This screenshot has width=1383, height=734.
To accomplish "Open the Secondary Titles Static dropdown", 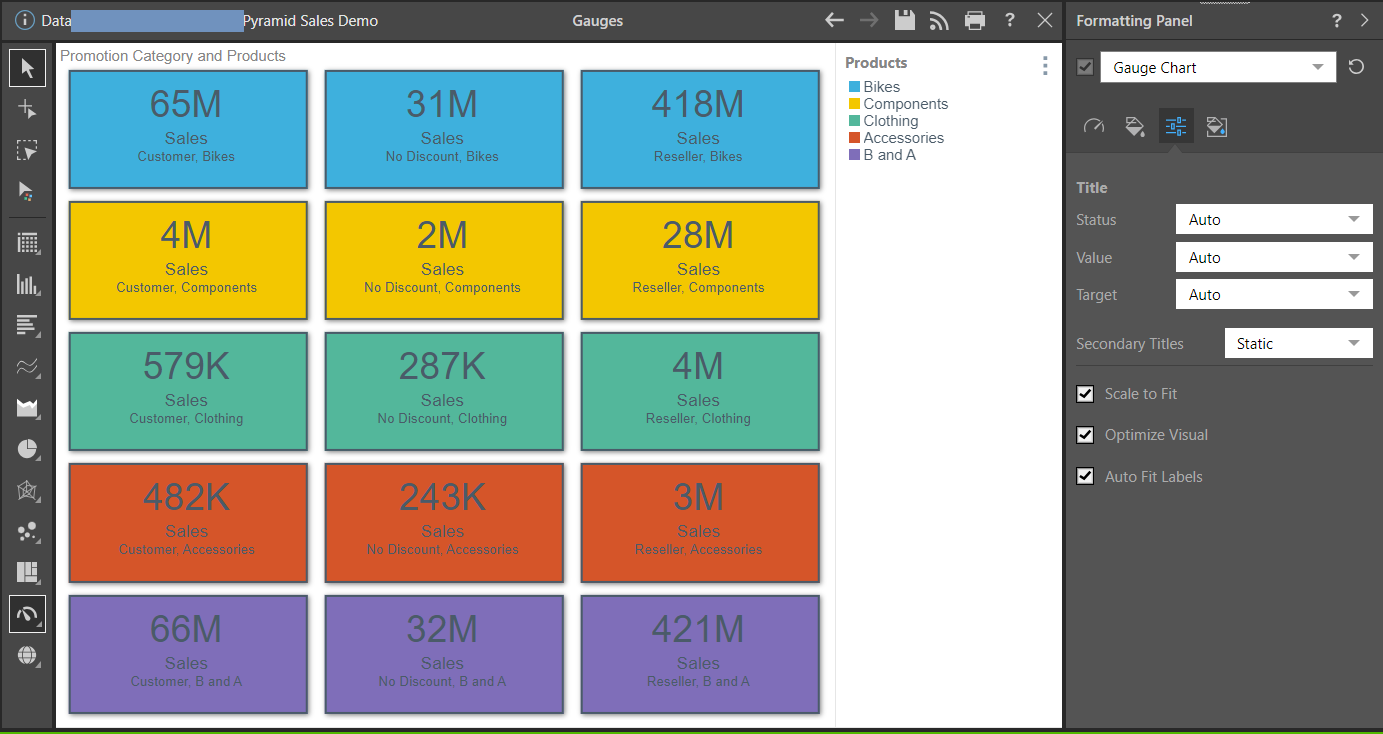I will (1297, 344).
